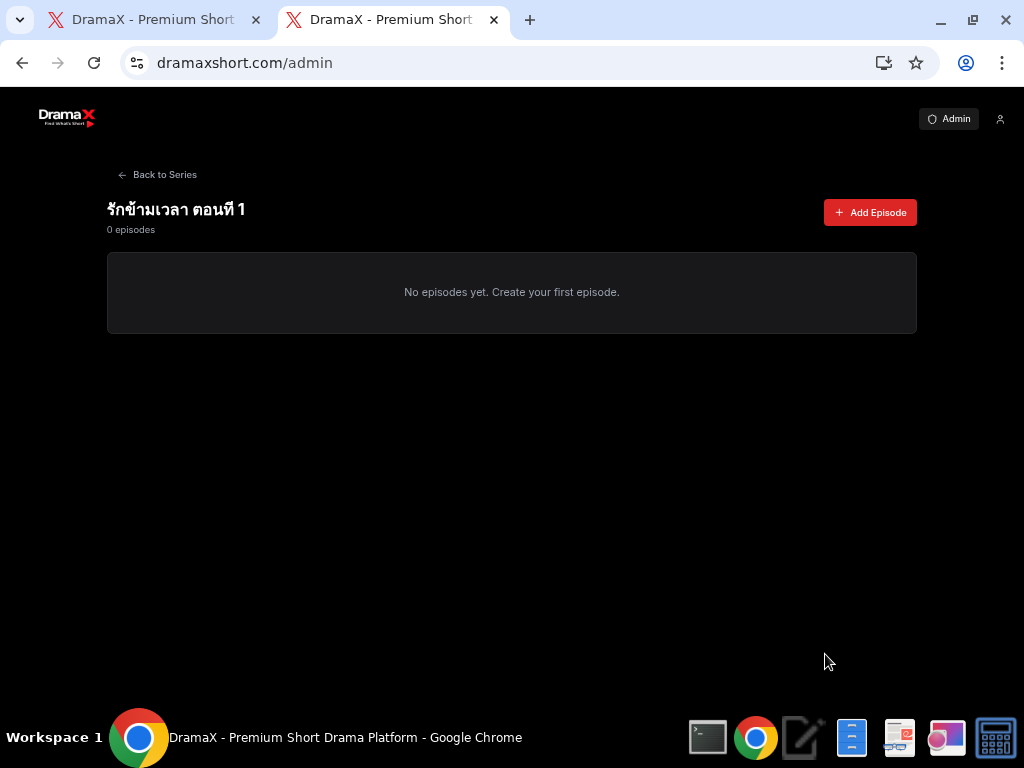Open the three-dot browser menu

click(1002, 62)
